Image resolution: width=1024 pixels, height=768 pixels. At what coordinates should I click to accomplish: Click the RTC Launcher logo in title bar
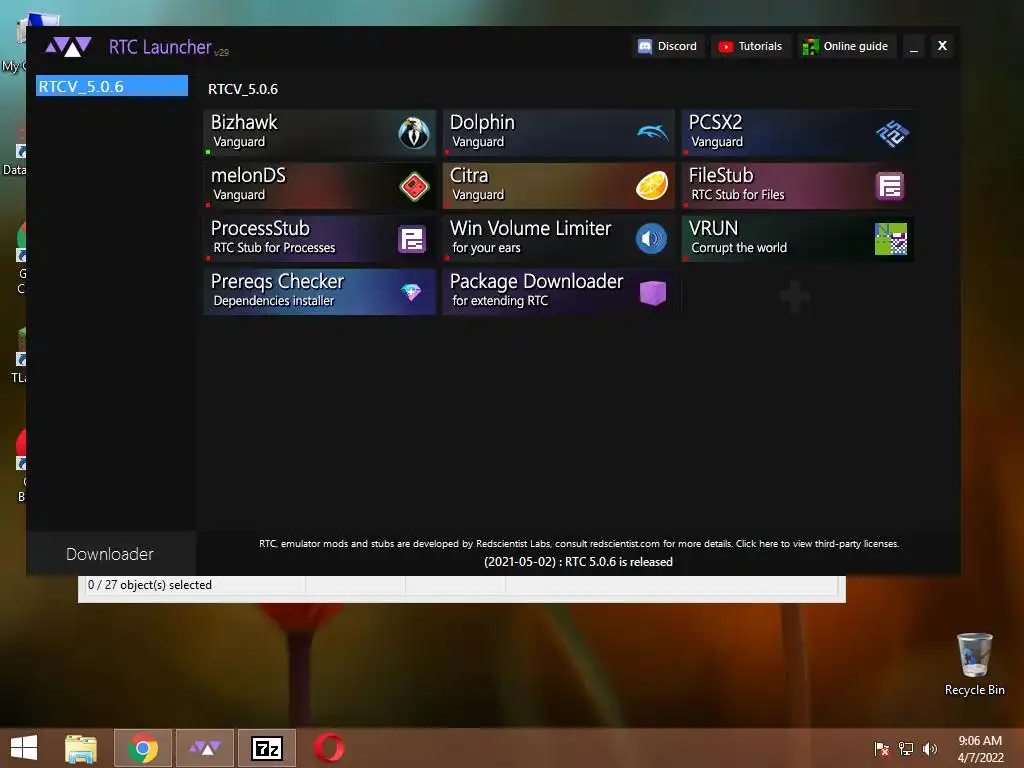point(68,47)
